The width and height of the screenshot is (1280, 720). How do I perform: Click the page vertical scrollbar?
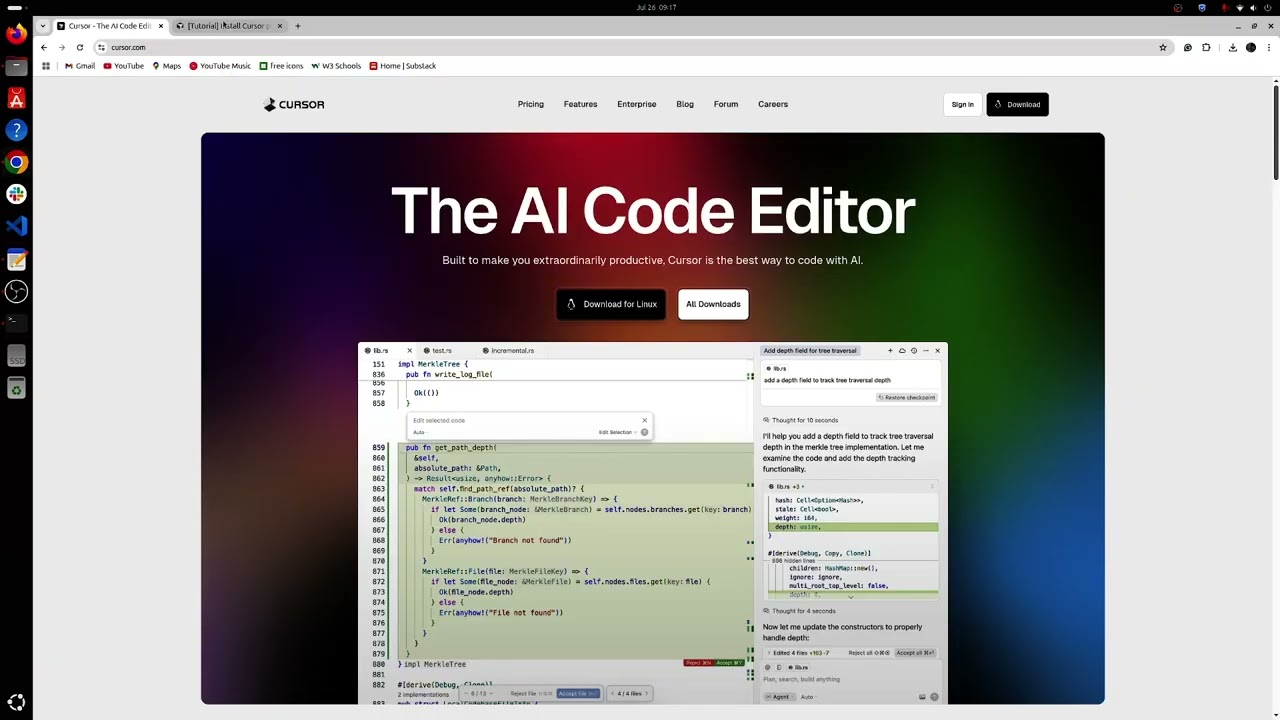click(x=1276, y=133)
